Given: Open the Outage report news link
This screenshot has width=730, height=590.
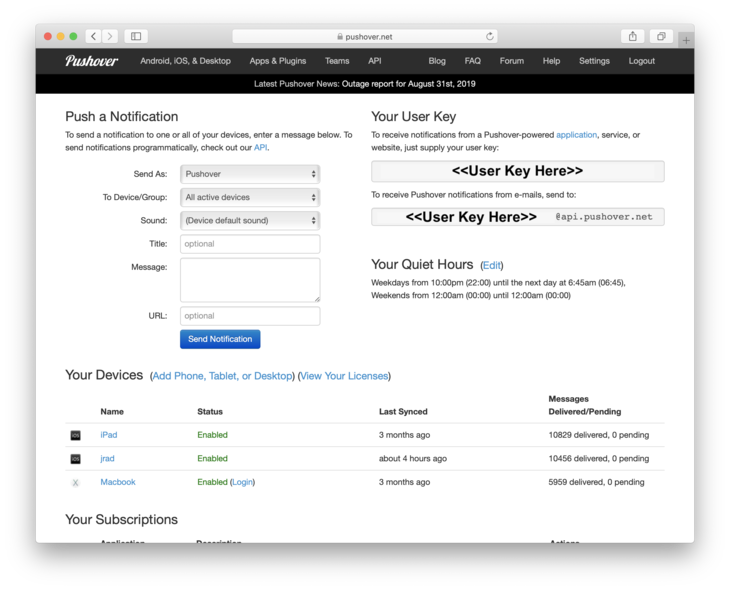Looking at the screenshot, I should 408,84.
